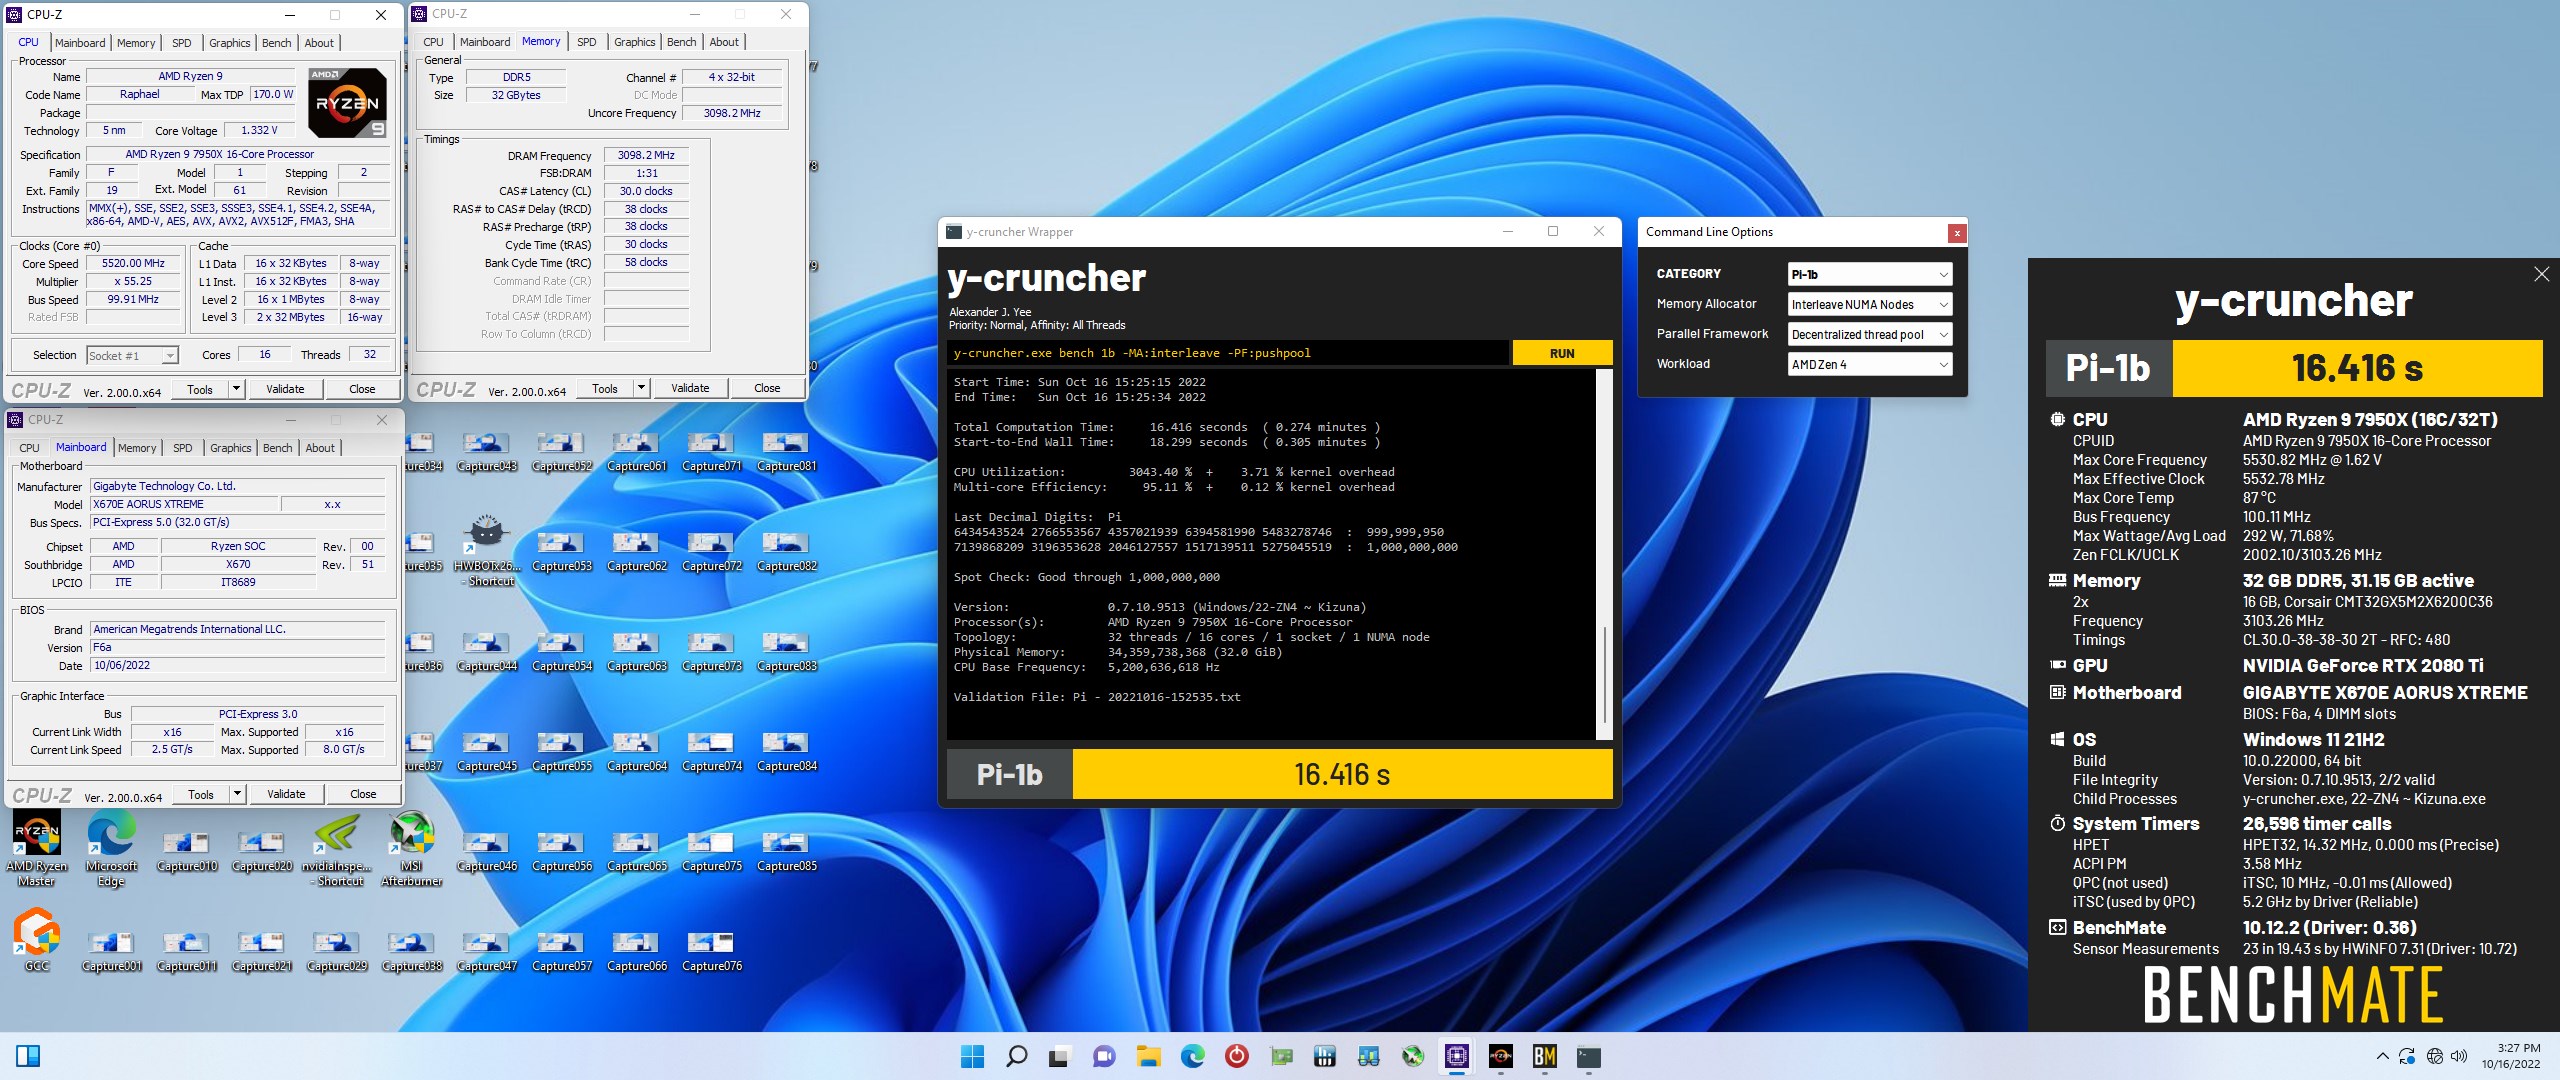Select the Capture043 desktop file
The image size is (2560, 1080).
tap(487, 451)
